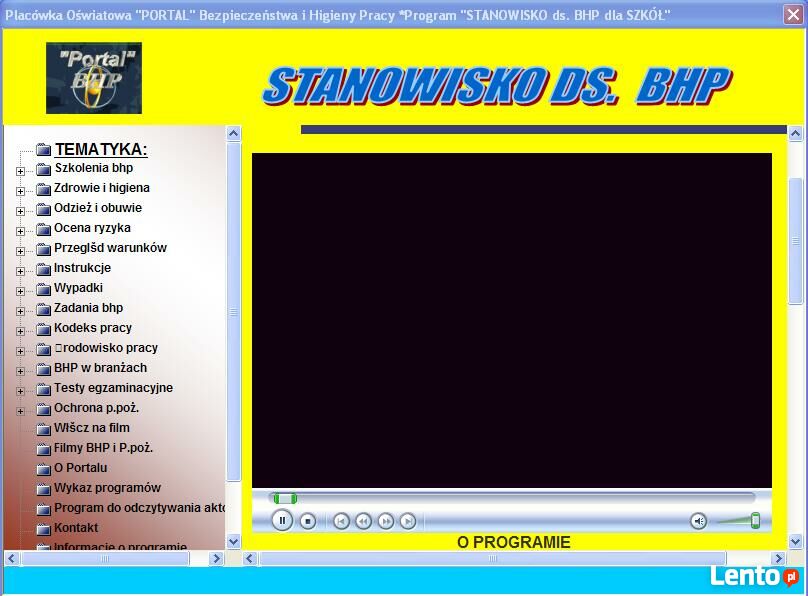The height and width of the screenshot is (596, 808).
Task: Click the Wykaz programów folder icon
Action: click(x=43, y=489)
